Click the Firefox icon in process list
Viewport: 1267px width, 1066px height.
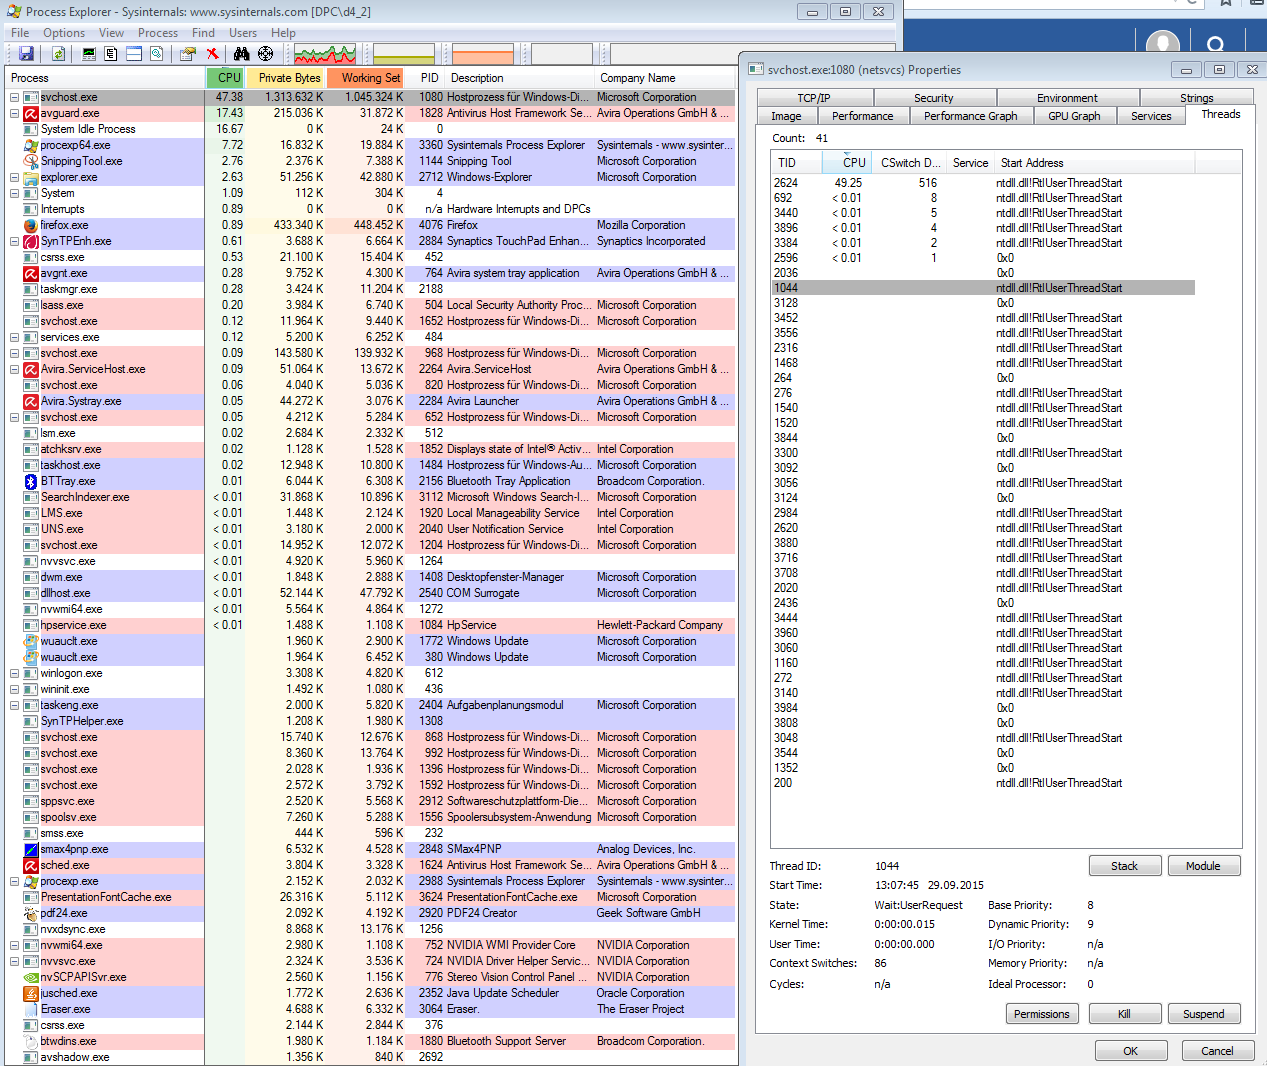pos(31,225)
